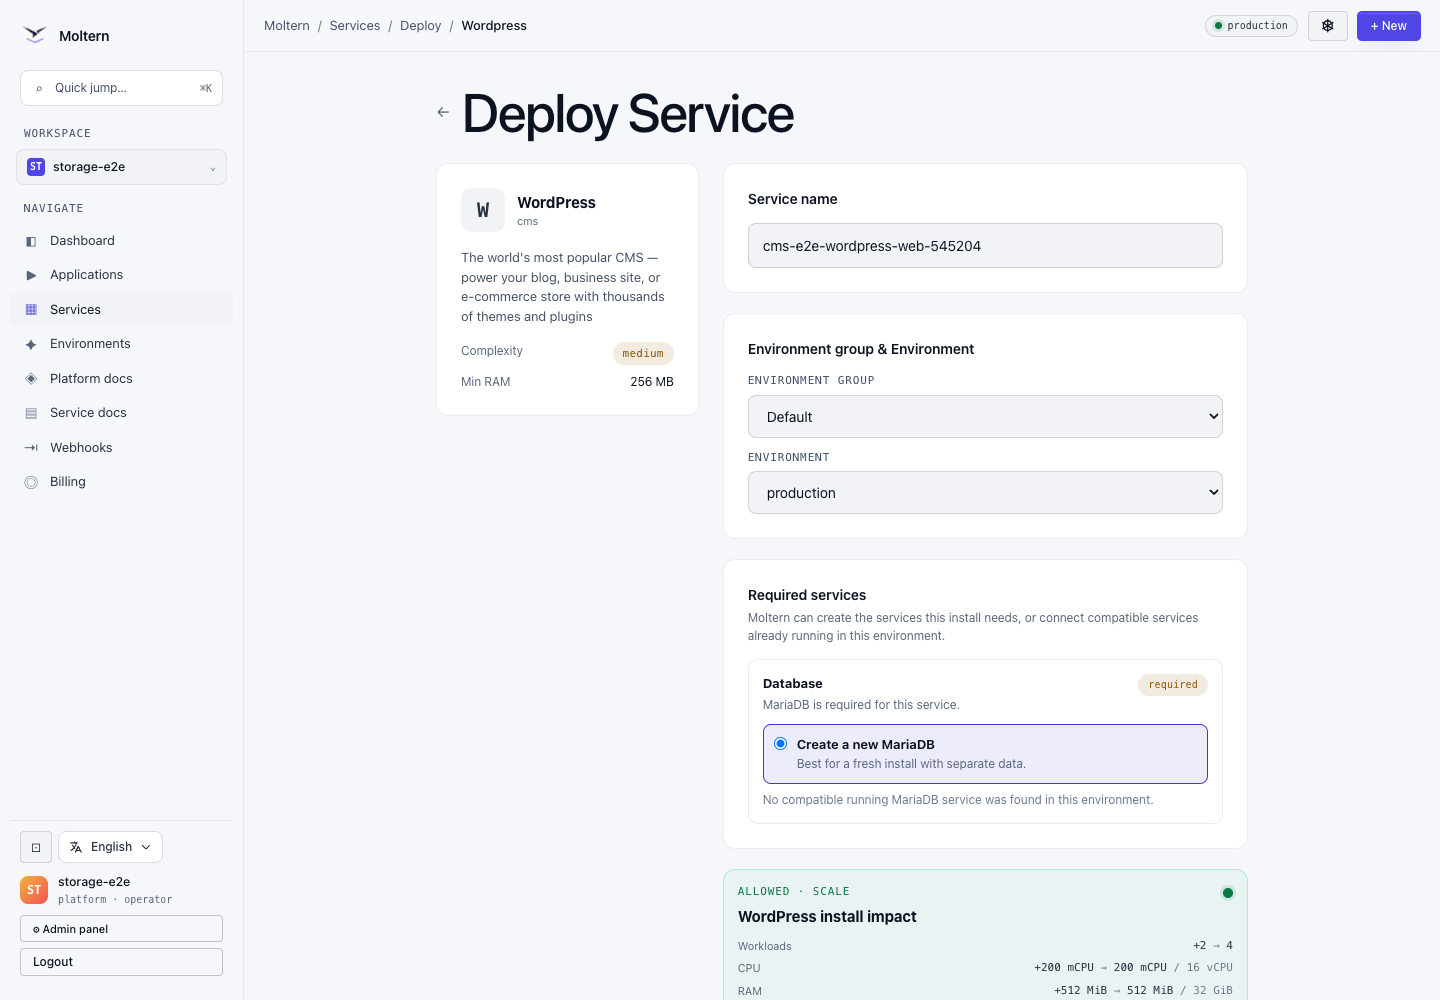Click the medium complexity badge
Image resolution: width=1440 pixels, height=1000 pixels.
point(643,353)
